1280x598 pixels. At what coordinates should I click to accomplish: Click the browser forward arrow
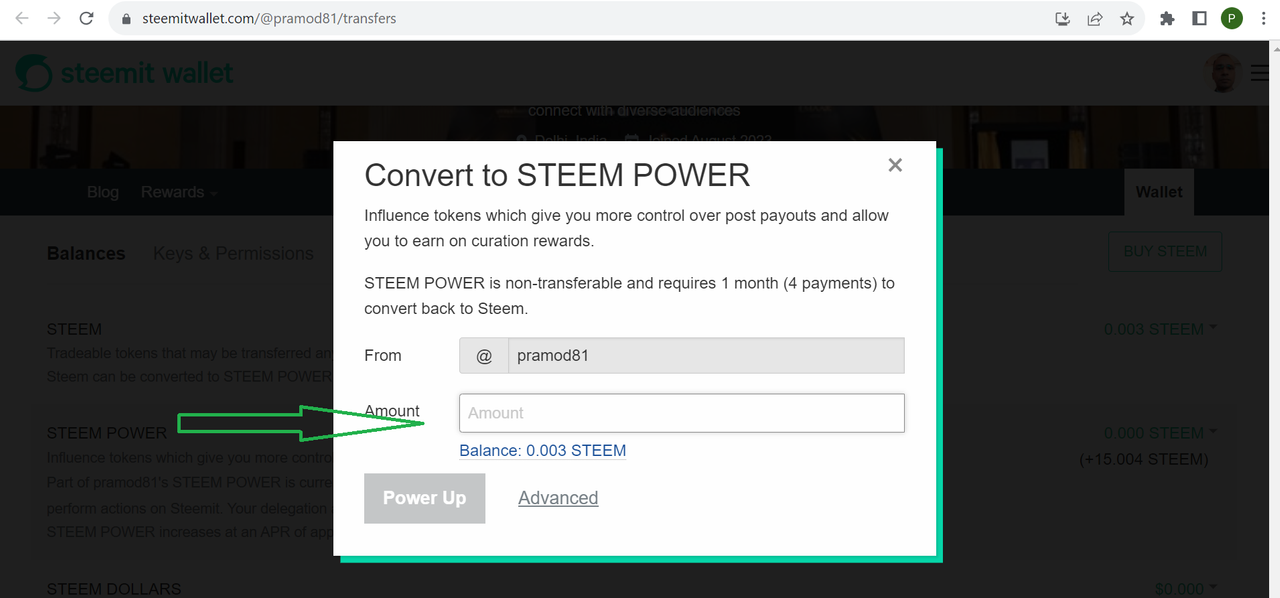tap(54, 18)
